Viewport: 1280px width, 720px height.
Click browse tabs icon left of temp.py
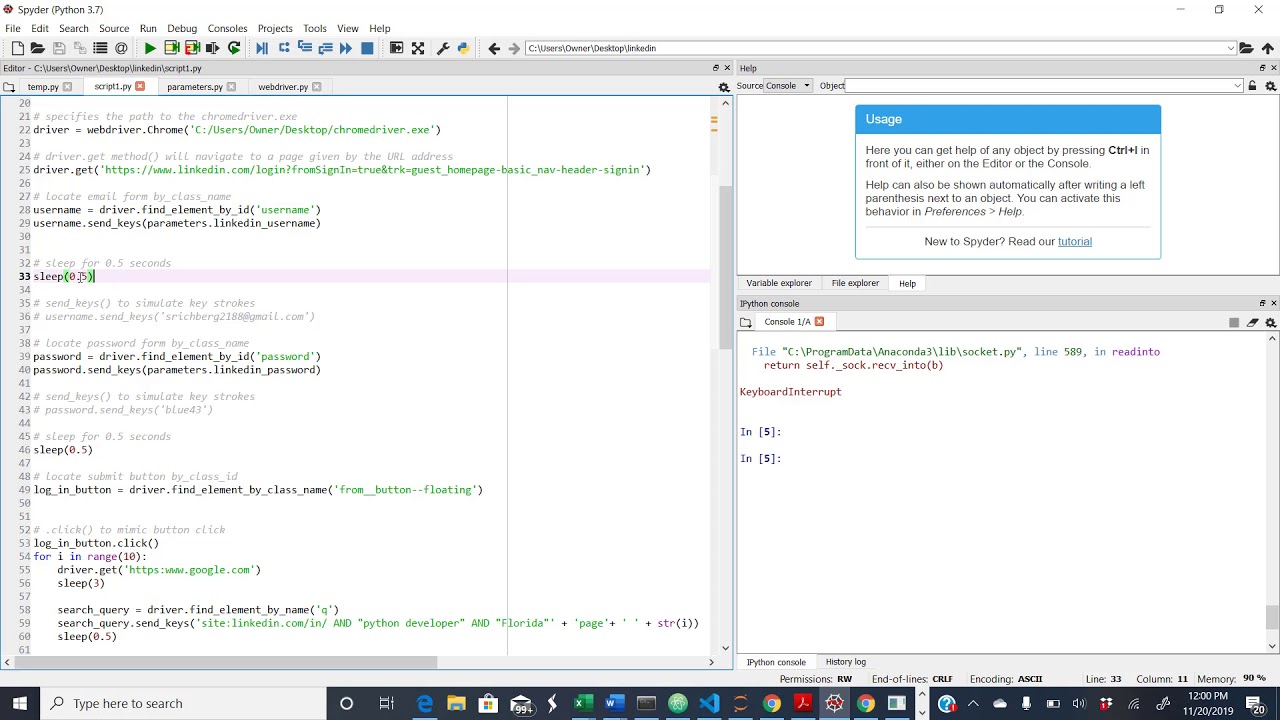click(9, 87)
